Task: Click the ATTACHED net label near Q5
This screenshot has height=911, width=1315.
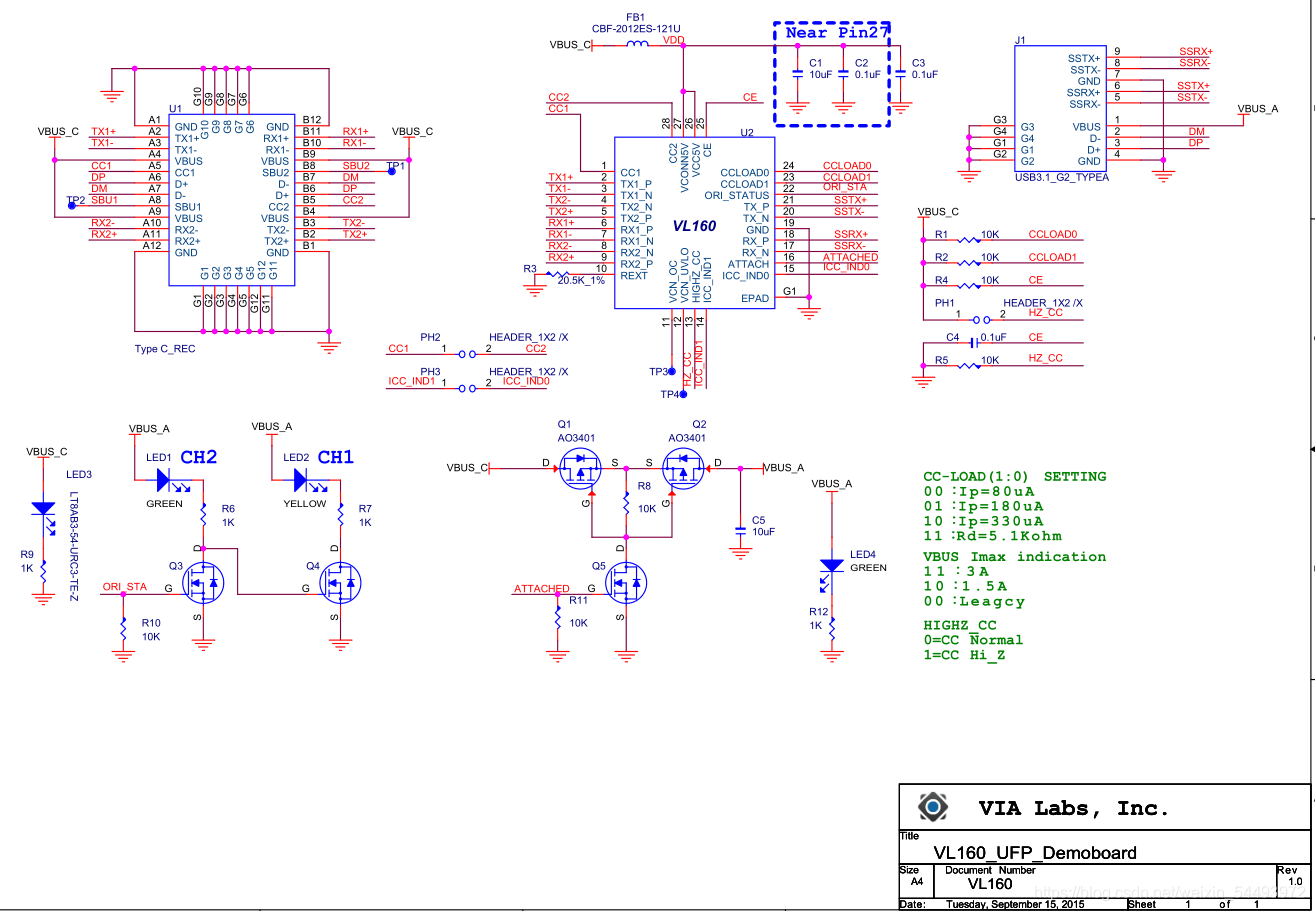Action: pyautogui.click(x=541, y=588)
